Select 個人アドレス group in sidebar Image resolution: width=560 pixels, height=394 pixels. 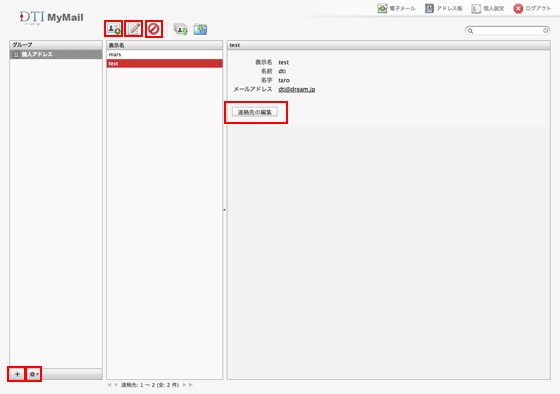56,54
